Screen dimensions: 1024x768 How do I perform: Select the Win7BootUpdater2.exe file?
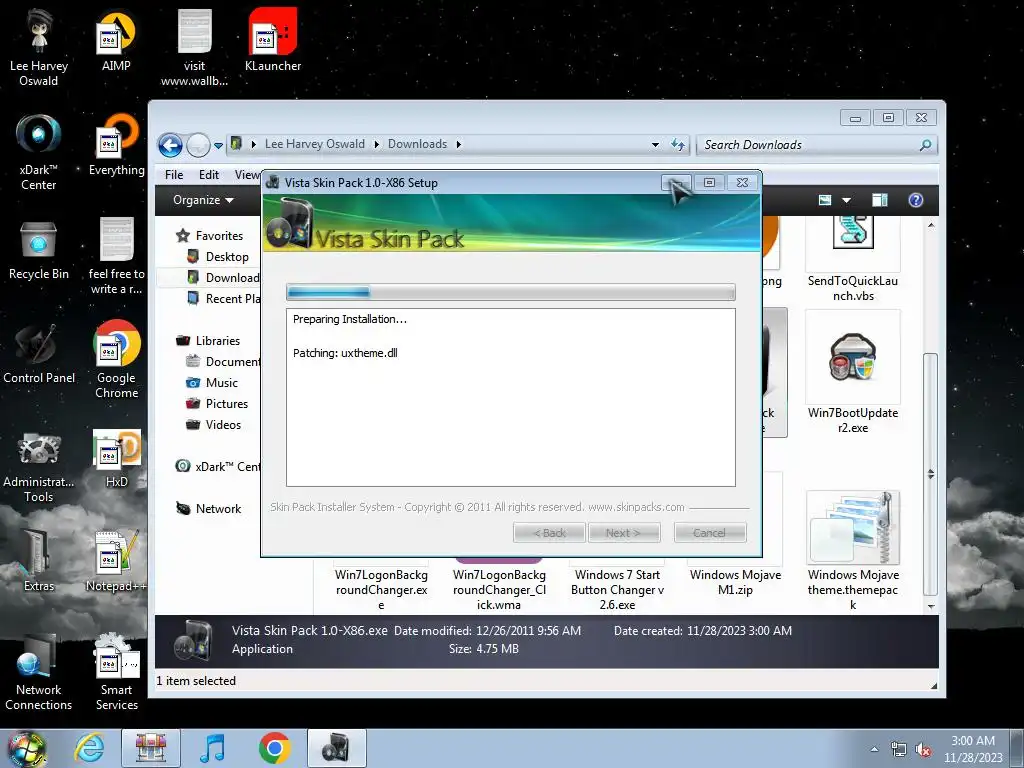point(852,374)
